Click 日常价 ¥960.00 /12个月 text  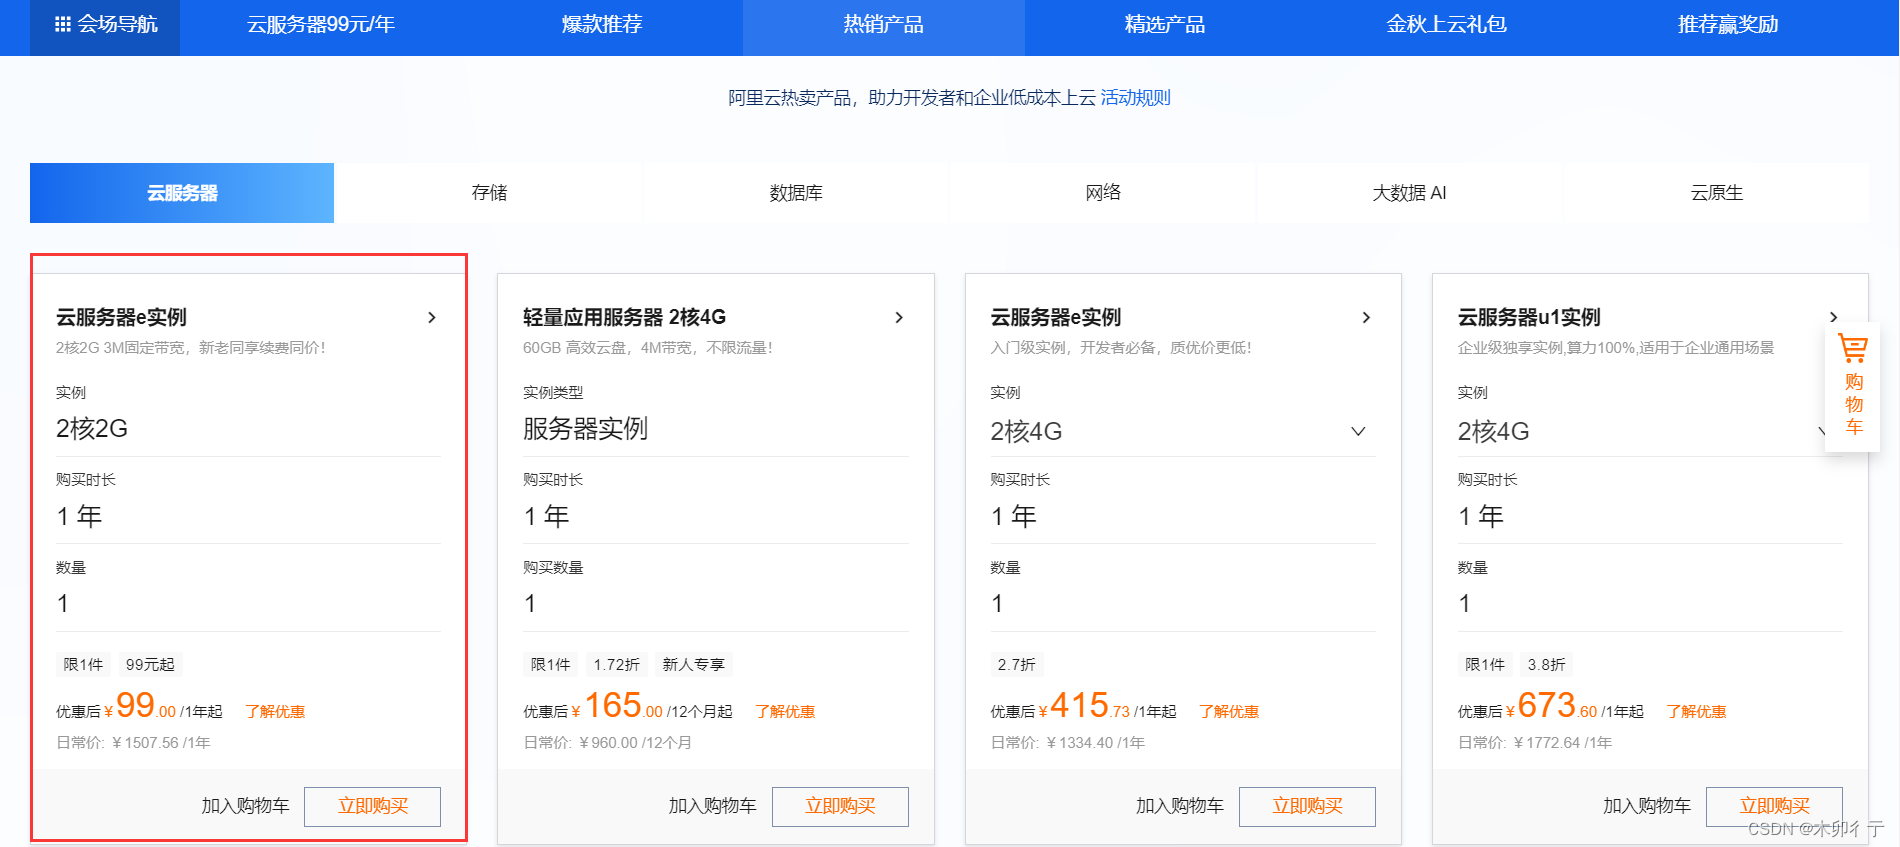click(607, 743)
